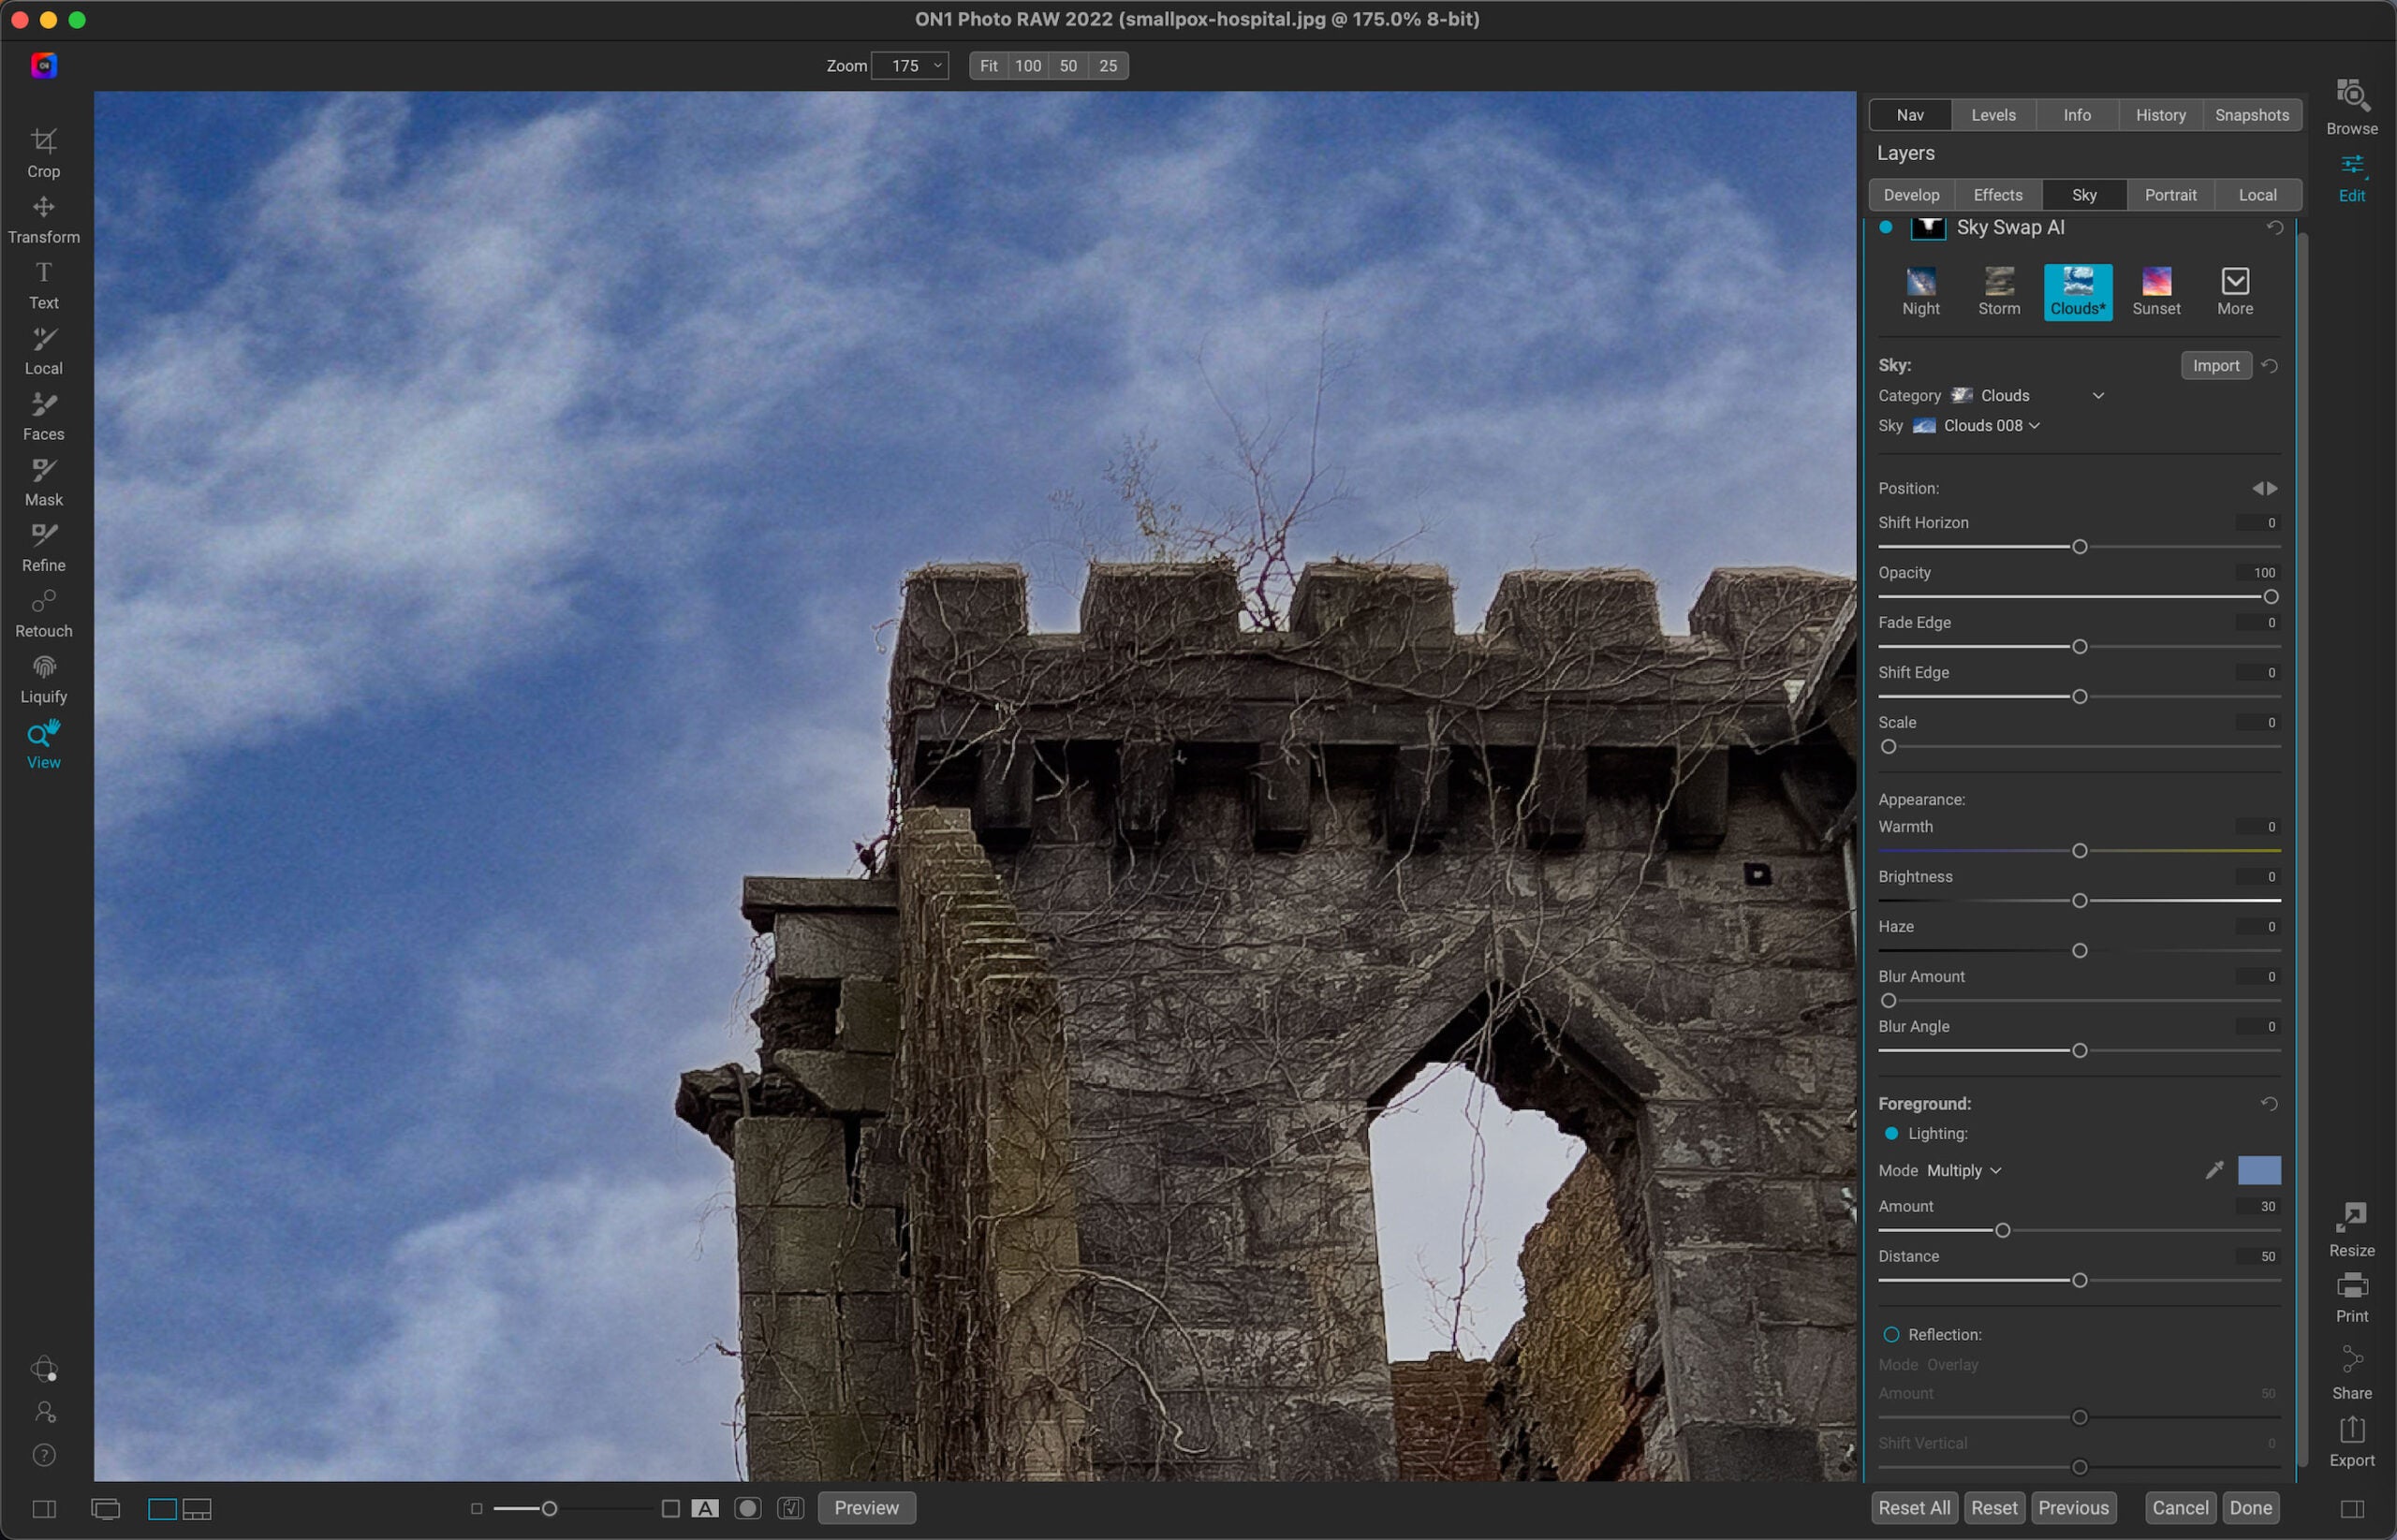The image size is (2397, 1540).
Task: Toggle Sky Swap AI layer visibility
Action: click(1887, 227)
